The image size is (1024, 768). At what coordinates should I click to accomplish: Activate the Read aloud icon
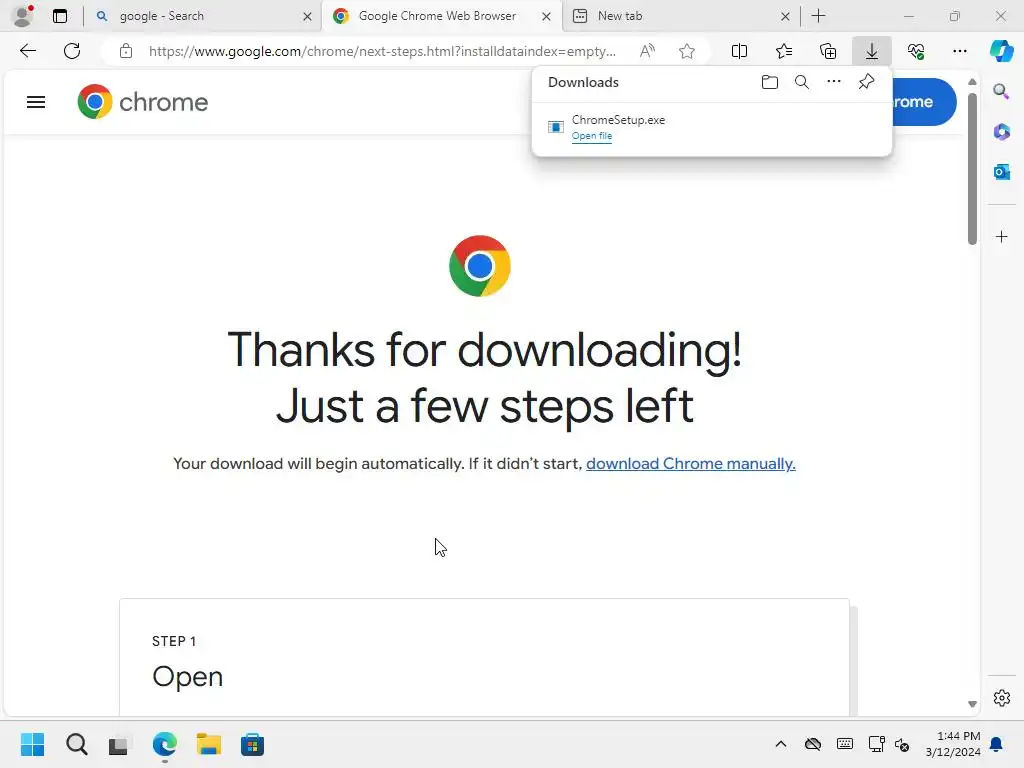[647, 51]
